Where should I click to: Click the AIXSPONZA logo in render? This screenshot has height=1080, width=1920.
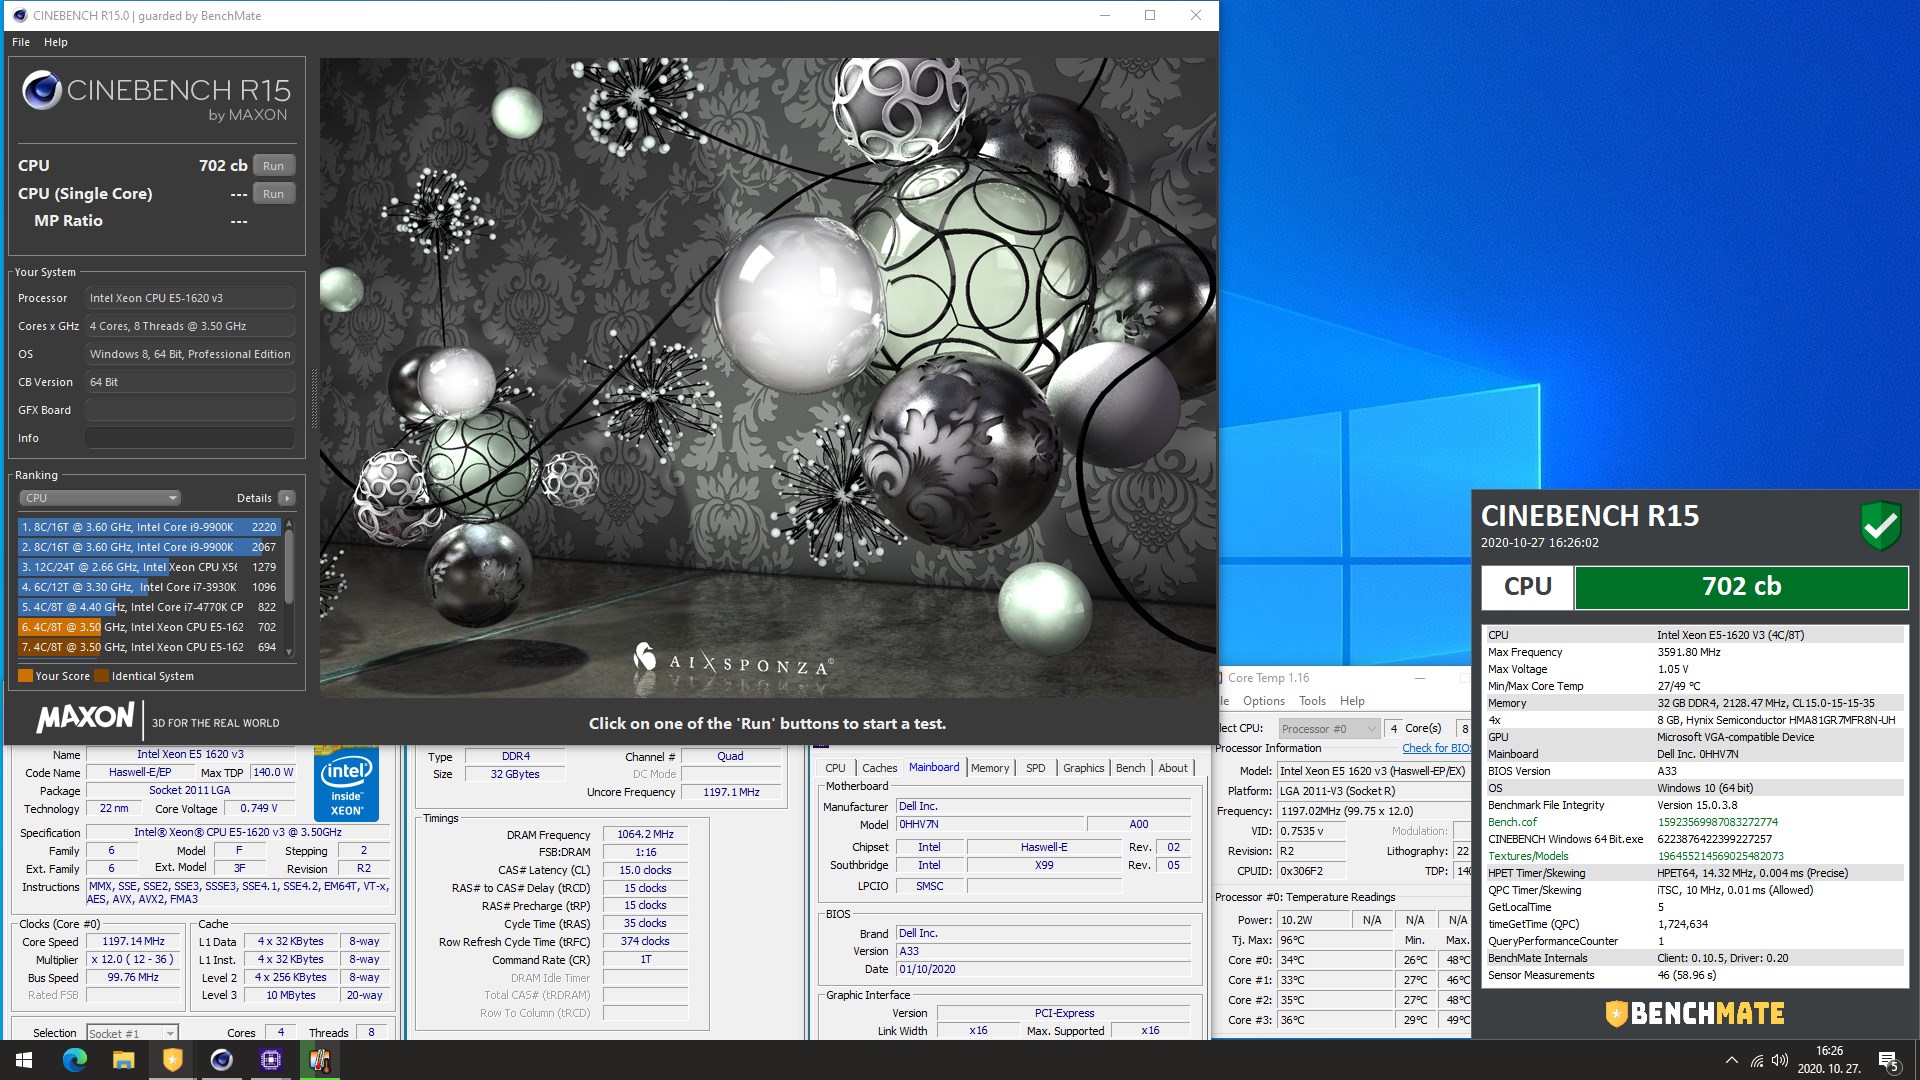(733, 660)
